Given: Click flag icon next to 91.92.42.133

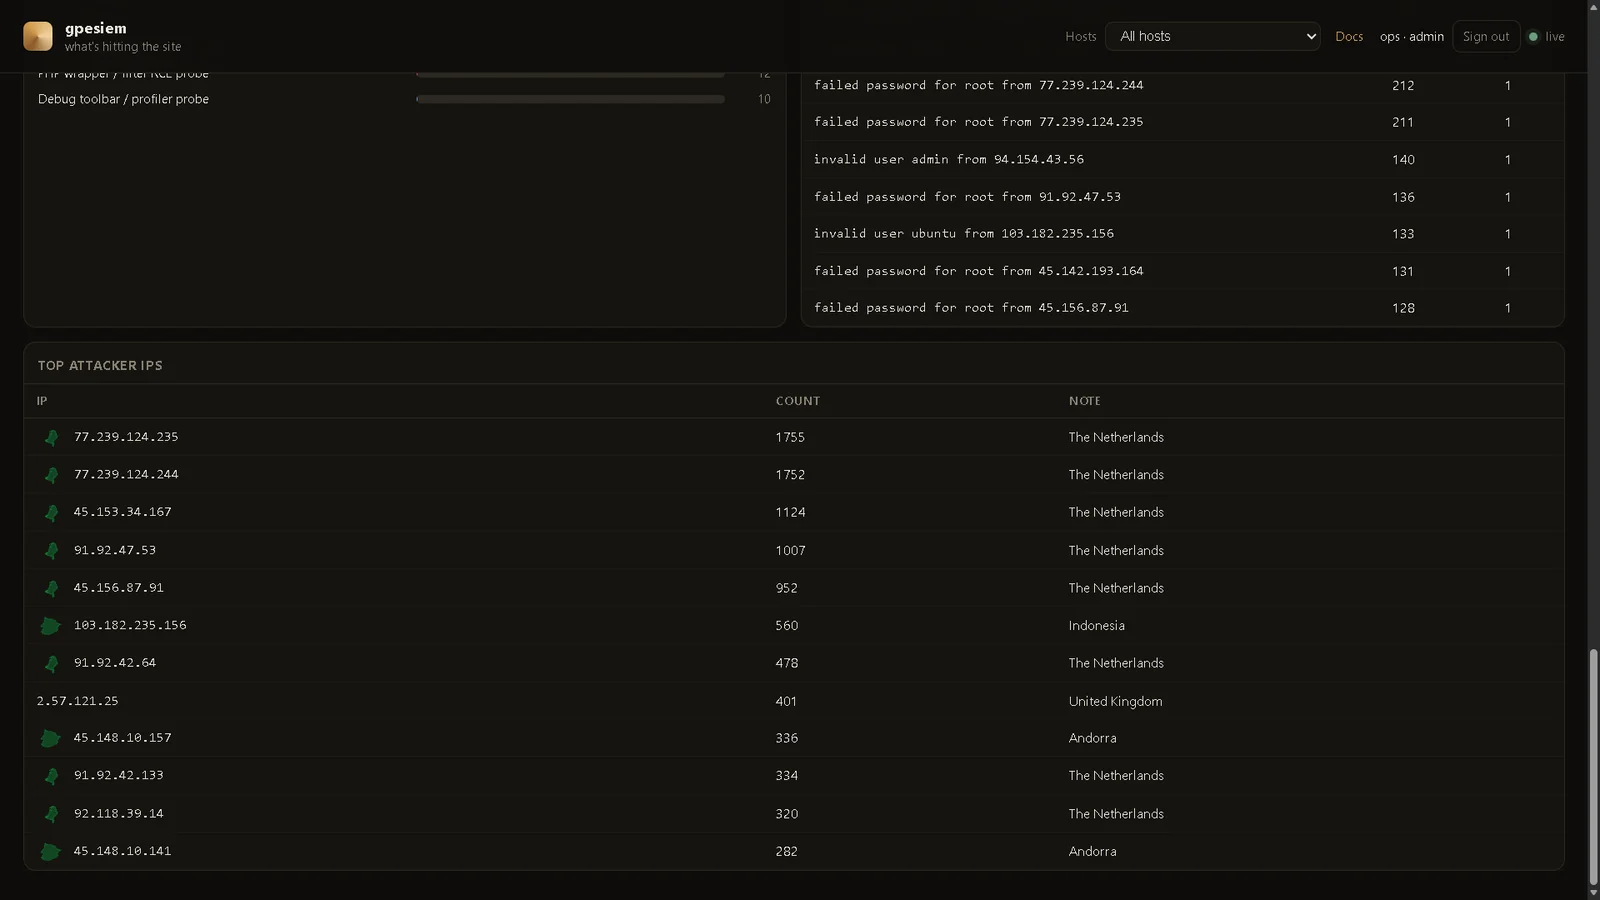Looking at the screenshot, I should tap(51, 776).
